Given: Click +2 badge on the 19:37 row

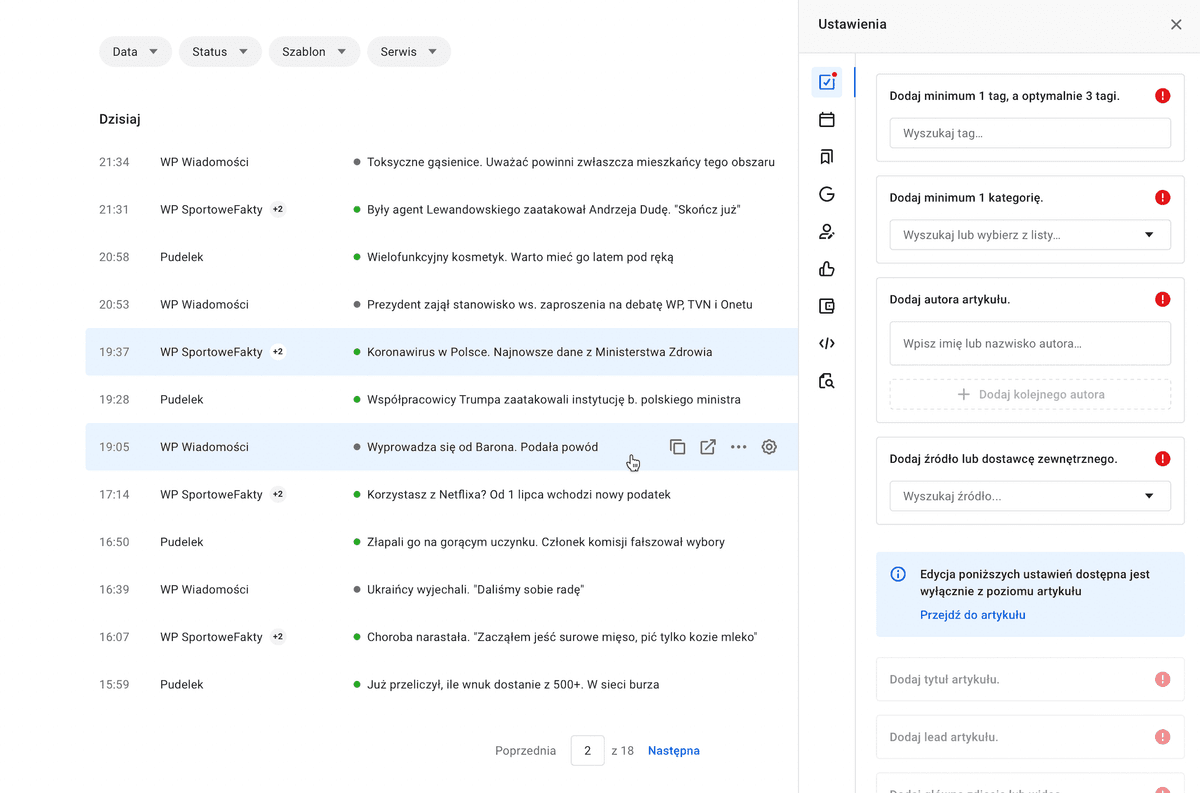Looking at the screenshot, I should pyautogui.click(x=278, y=352).
